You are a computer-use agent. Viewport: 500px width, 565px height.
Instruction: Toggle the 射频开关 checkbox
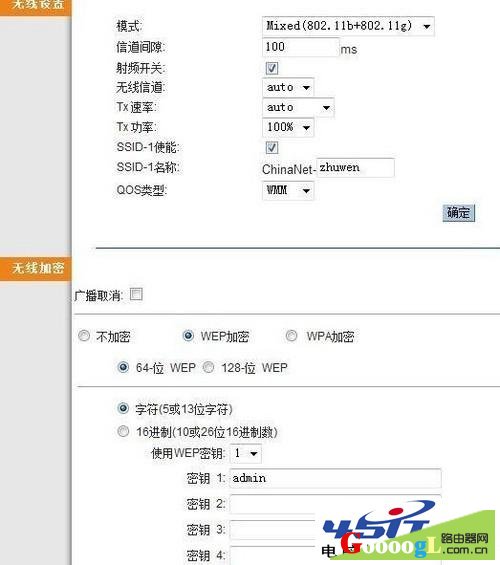(272, 68)
